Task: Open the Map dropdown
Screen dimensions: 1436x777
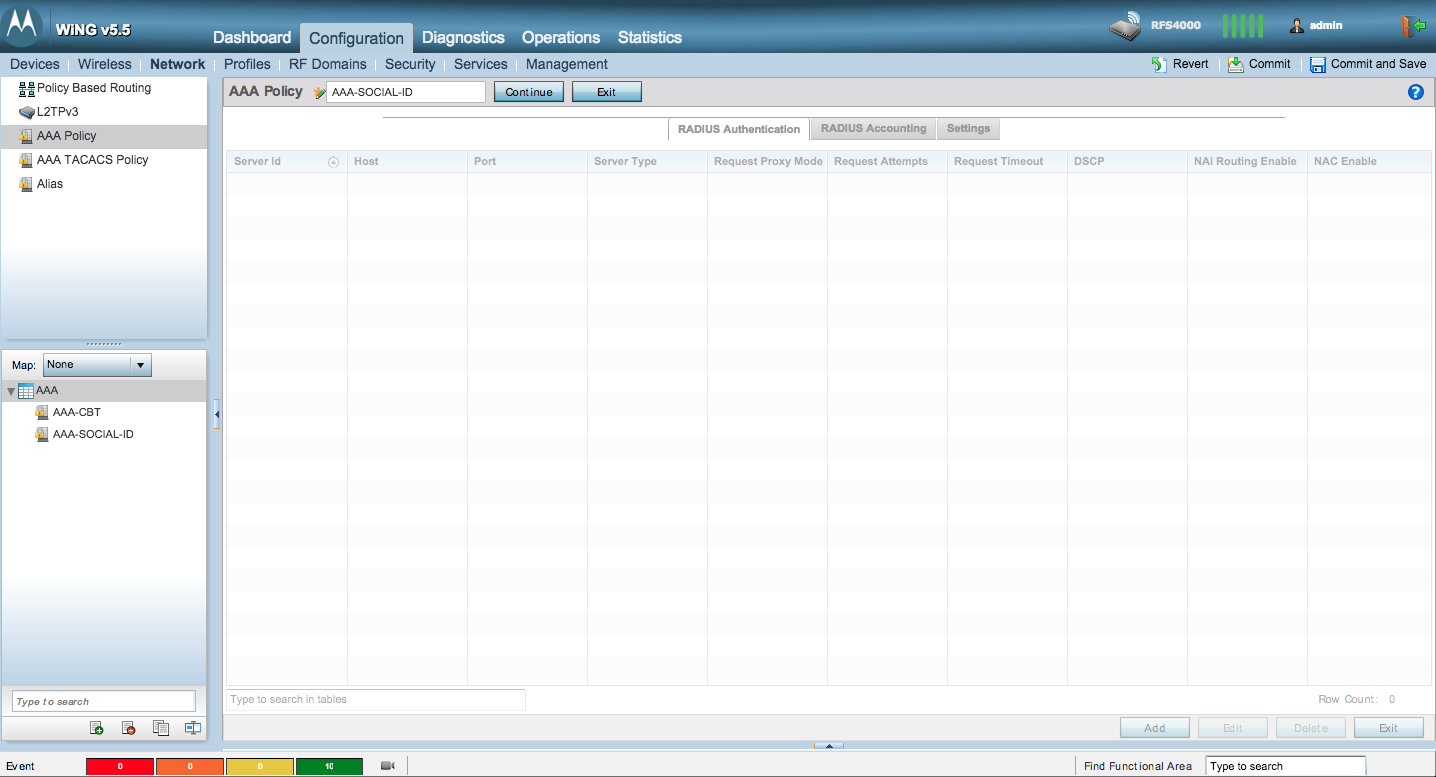Action: pyautogui.click(x=98, y=365)
